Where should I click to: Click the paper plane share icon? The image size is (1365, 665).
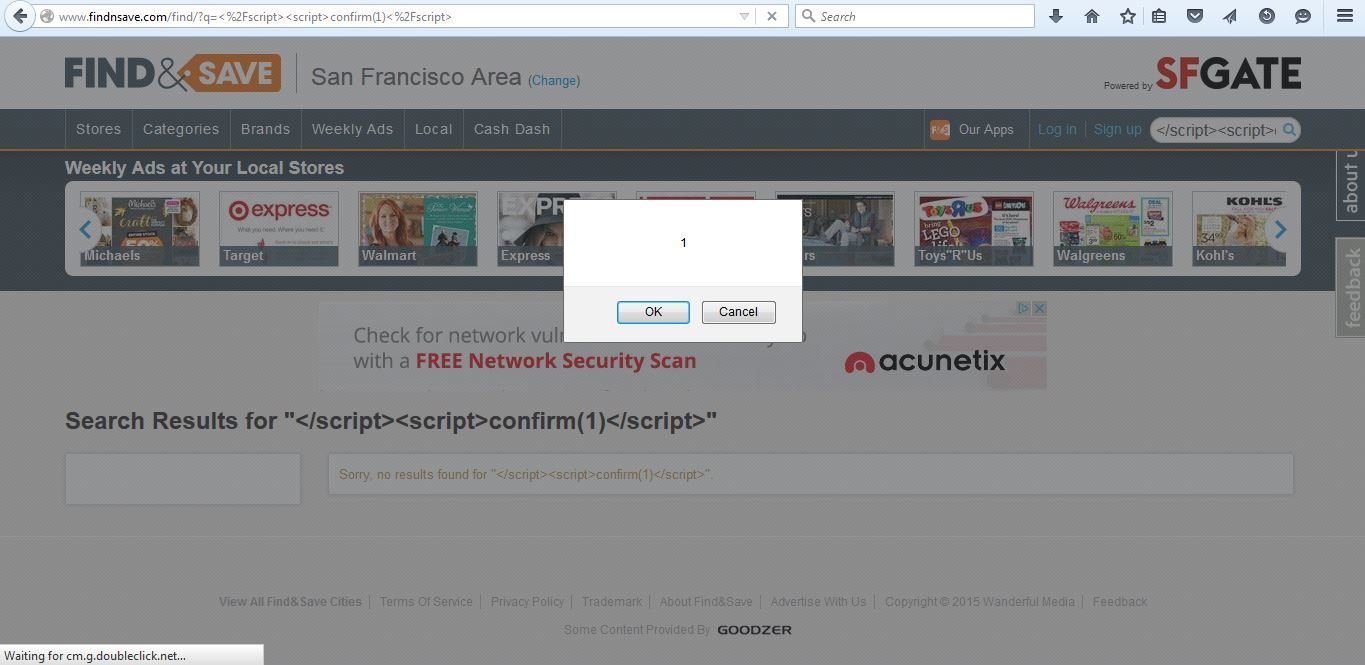point(1229,16)
